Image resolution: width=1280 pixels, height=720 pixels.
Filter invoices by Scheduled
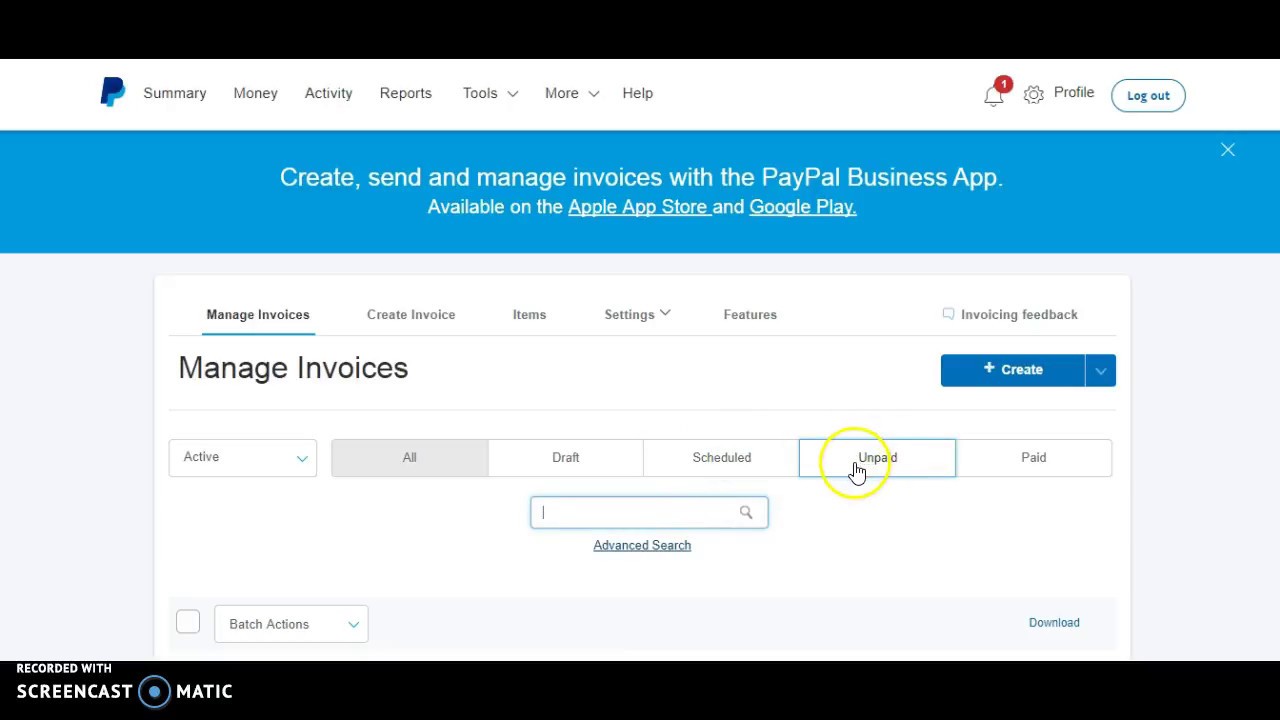[722, 457]
